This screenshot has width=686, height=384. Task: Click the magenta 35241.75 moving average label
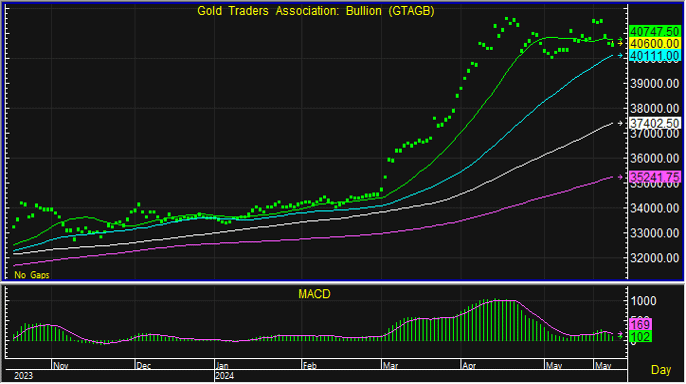coord(654,177)
